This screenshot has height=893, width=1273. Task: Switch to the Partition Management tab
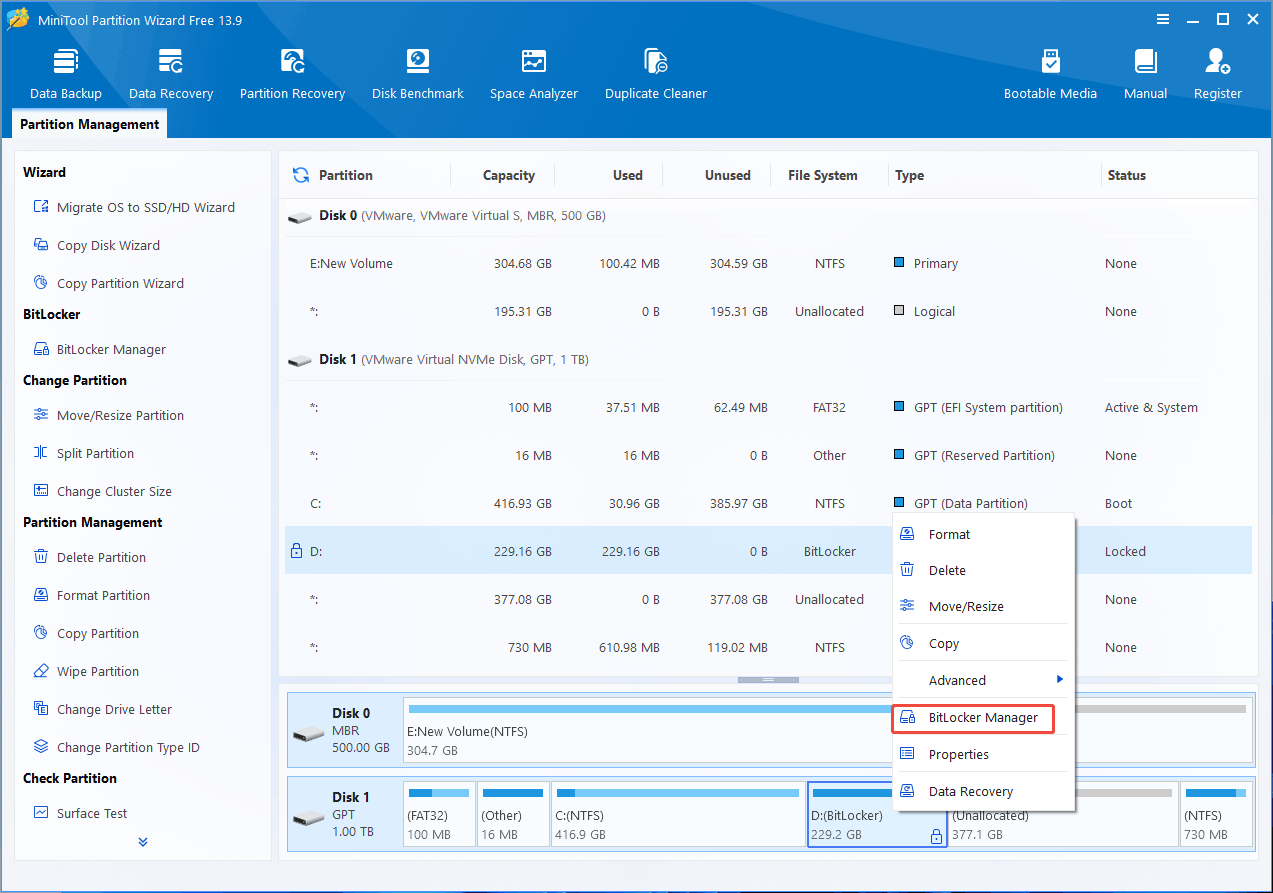coord(90,124)
